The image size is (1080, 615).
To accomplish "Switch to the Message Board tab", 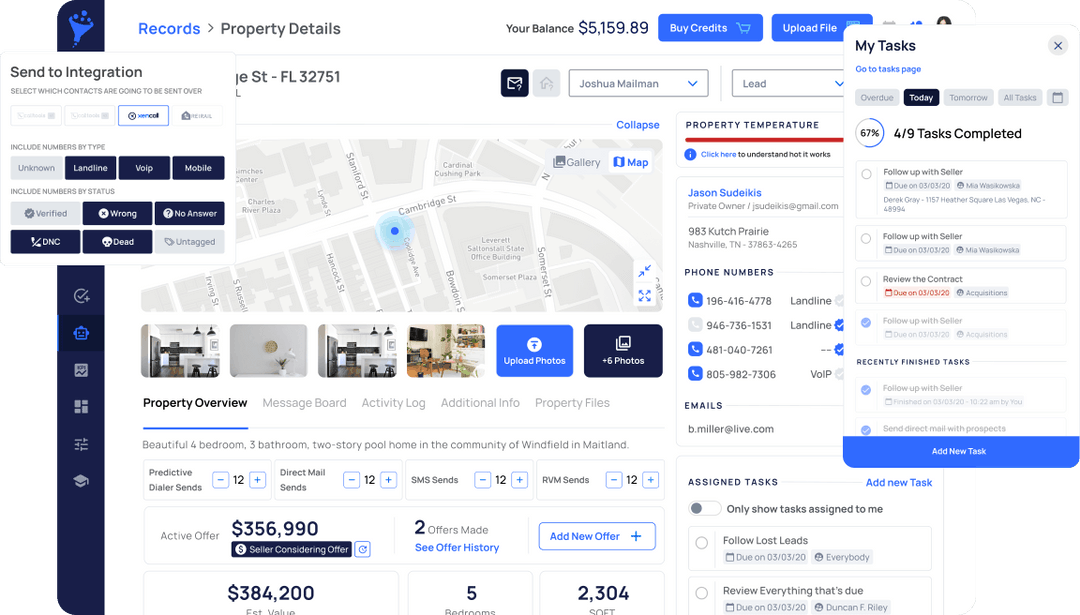I will (x=304, y=403).
